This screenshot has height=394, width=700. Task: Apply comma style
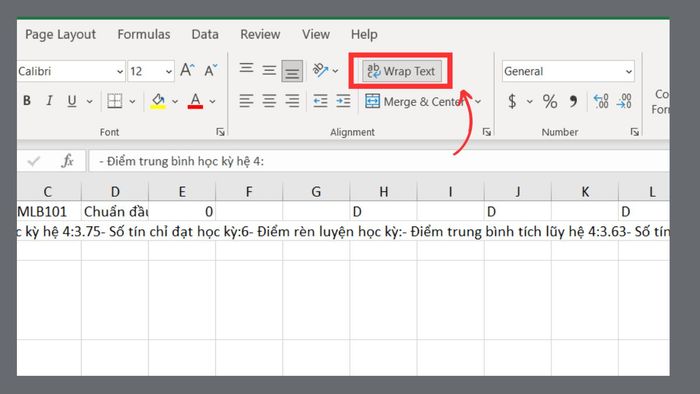[573, 102]
